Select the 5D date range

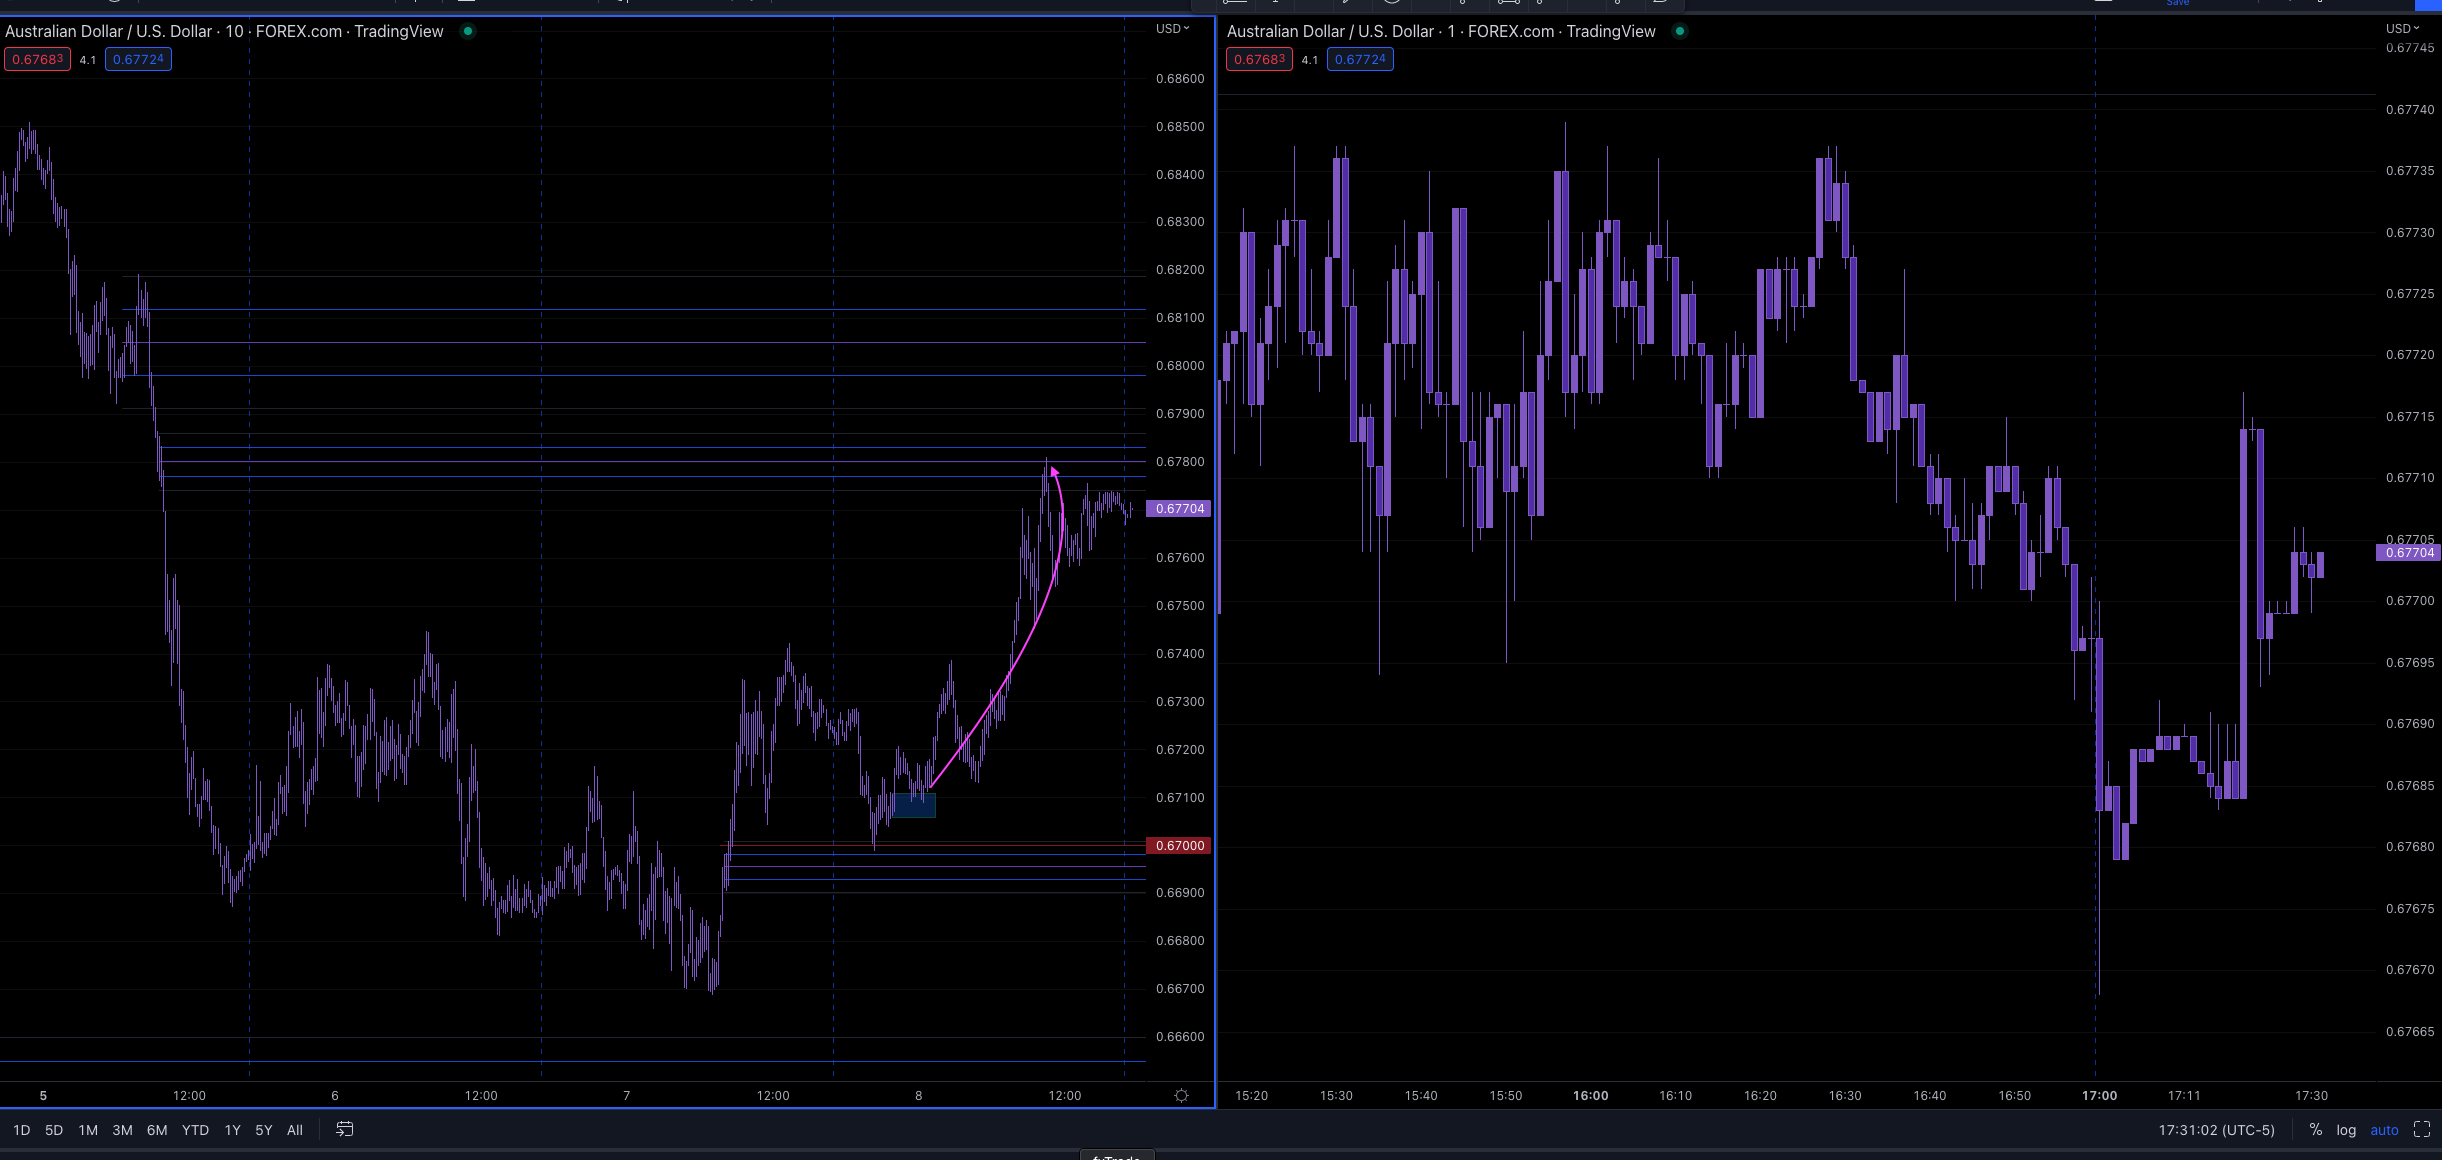pyautogui.click(x=54, y=1130)
